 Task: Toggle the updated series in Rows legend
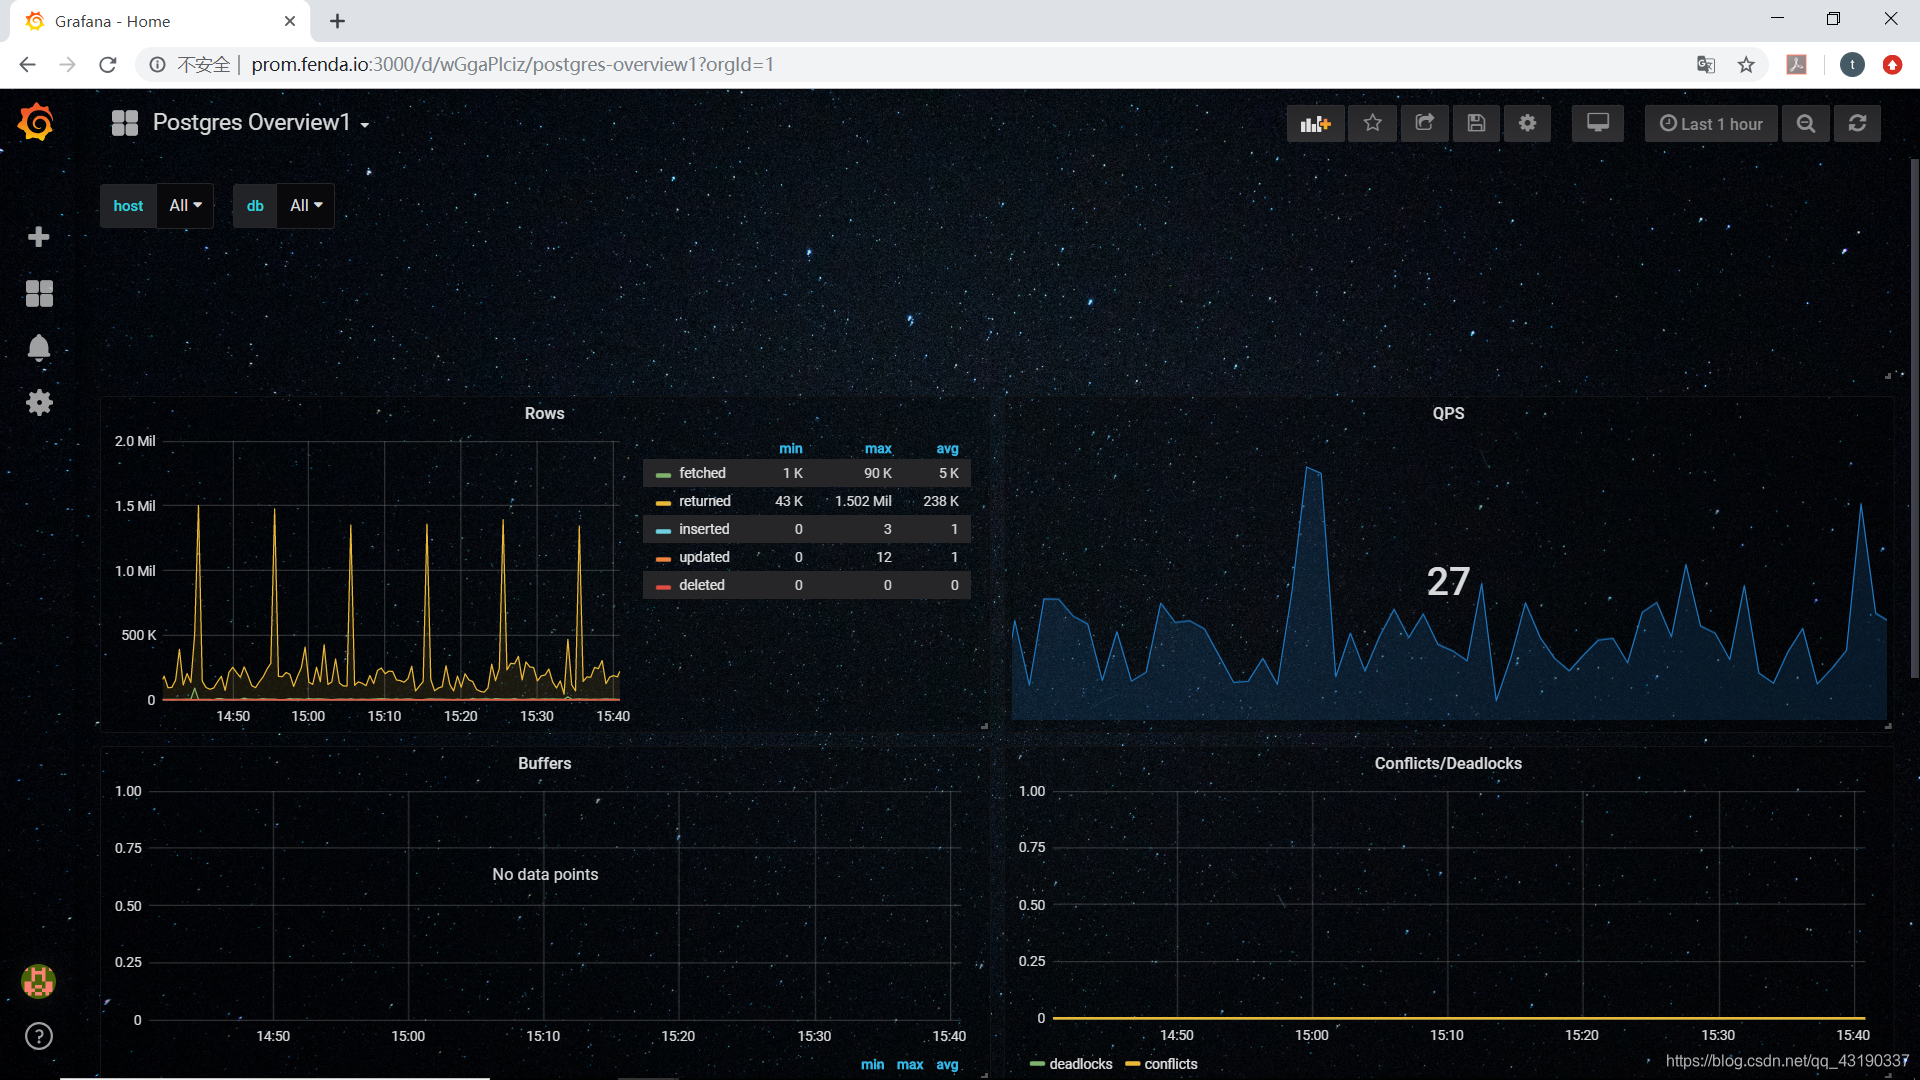[x=704, y=557]
